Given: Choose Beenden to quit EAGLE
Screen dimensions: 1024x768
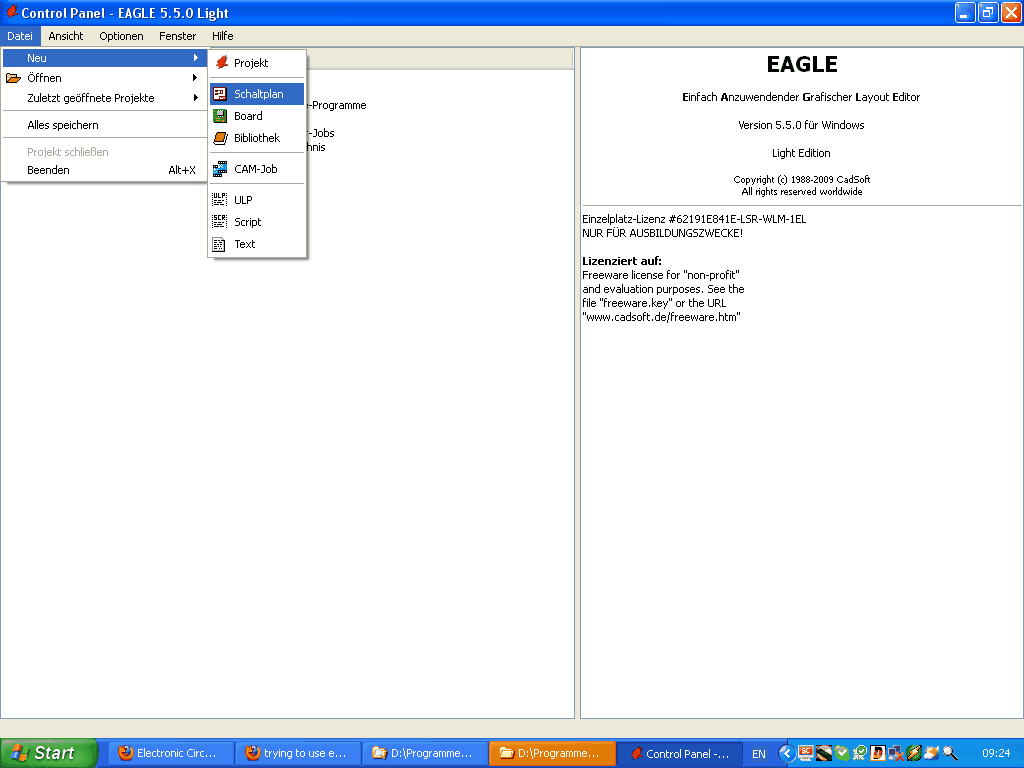Looking at the screenshot, I should coord(104,170).
